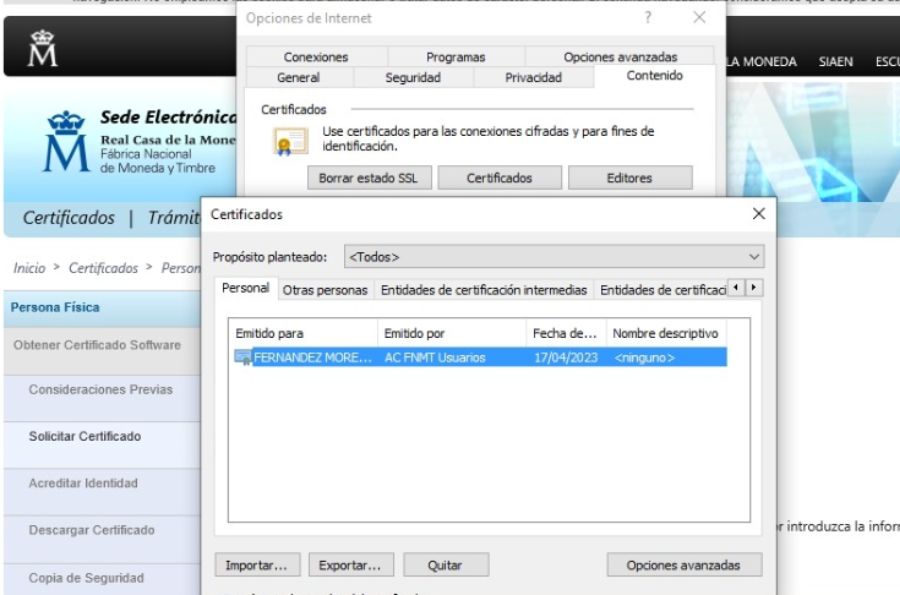Sort by the Nombre descriptivo column header

point(666,333)
